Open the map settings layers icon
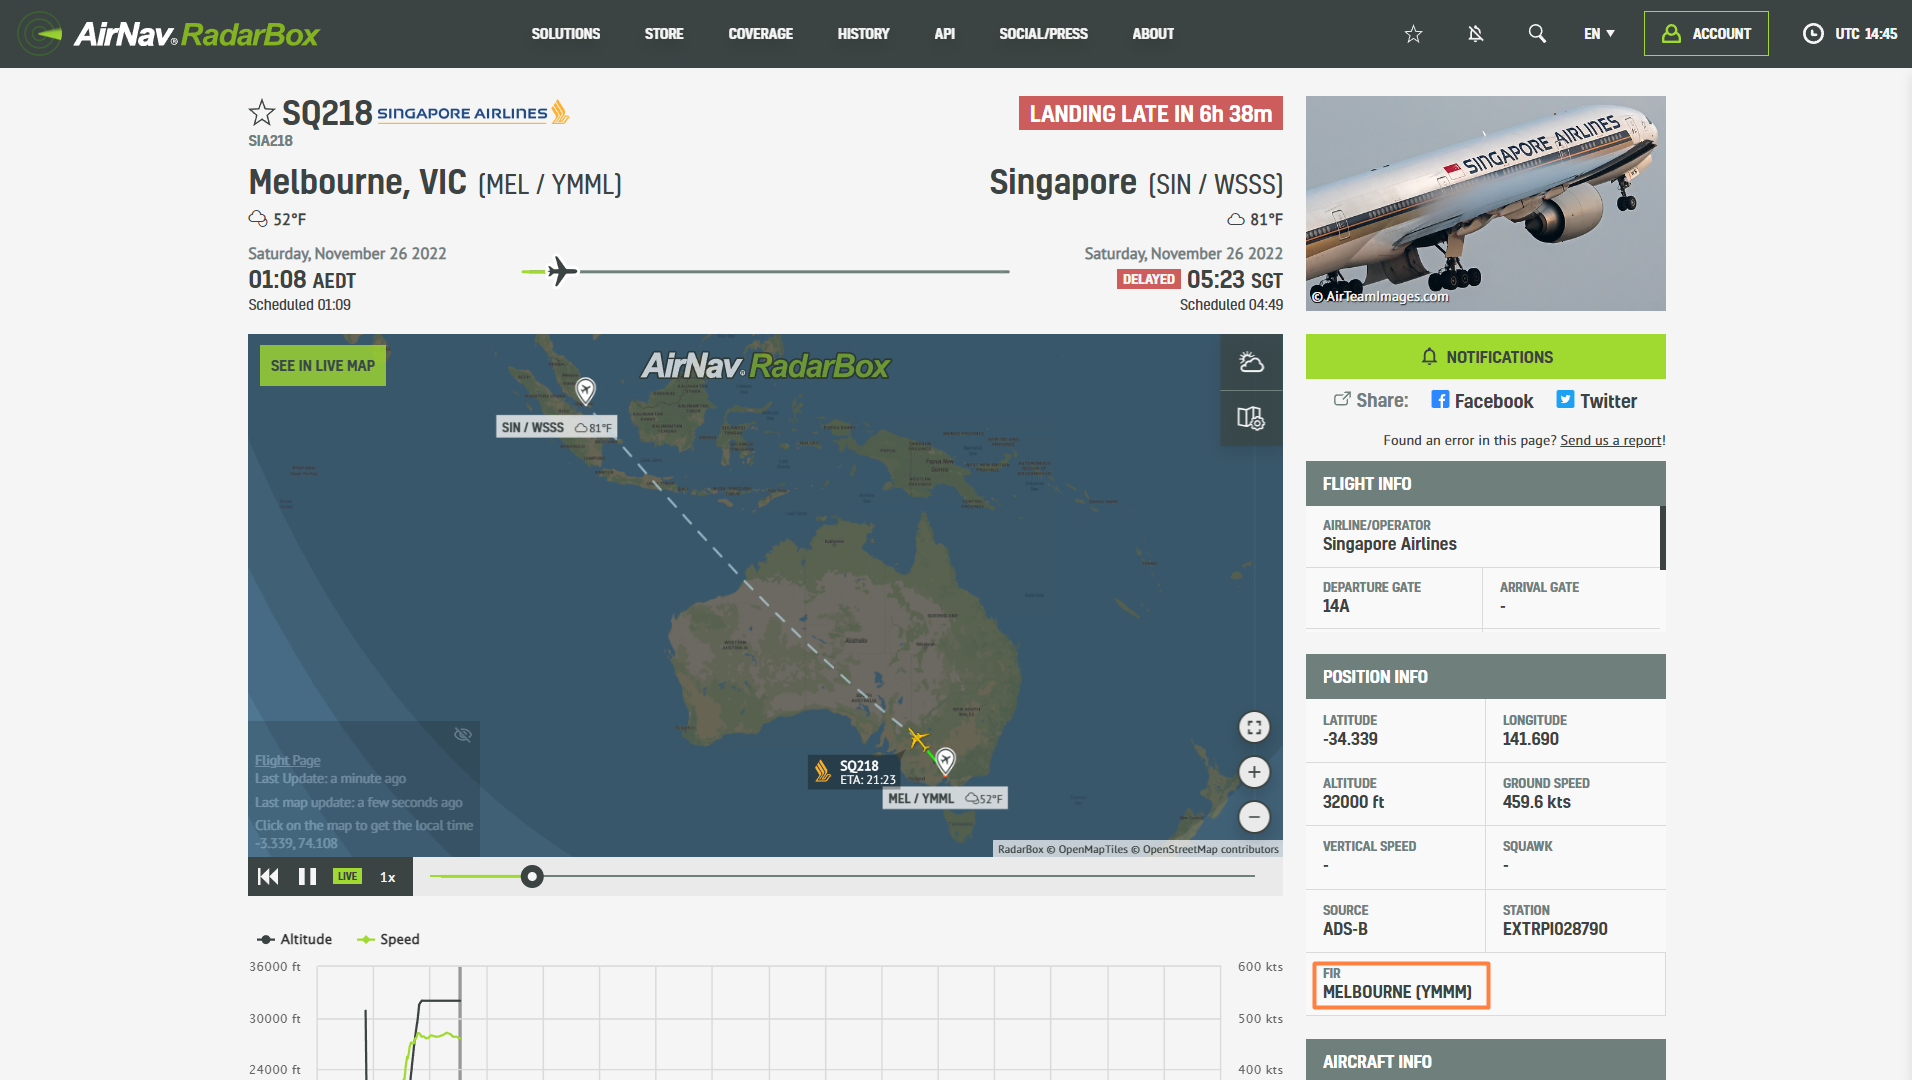 pos(1251,418)
